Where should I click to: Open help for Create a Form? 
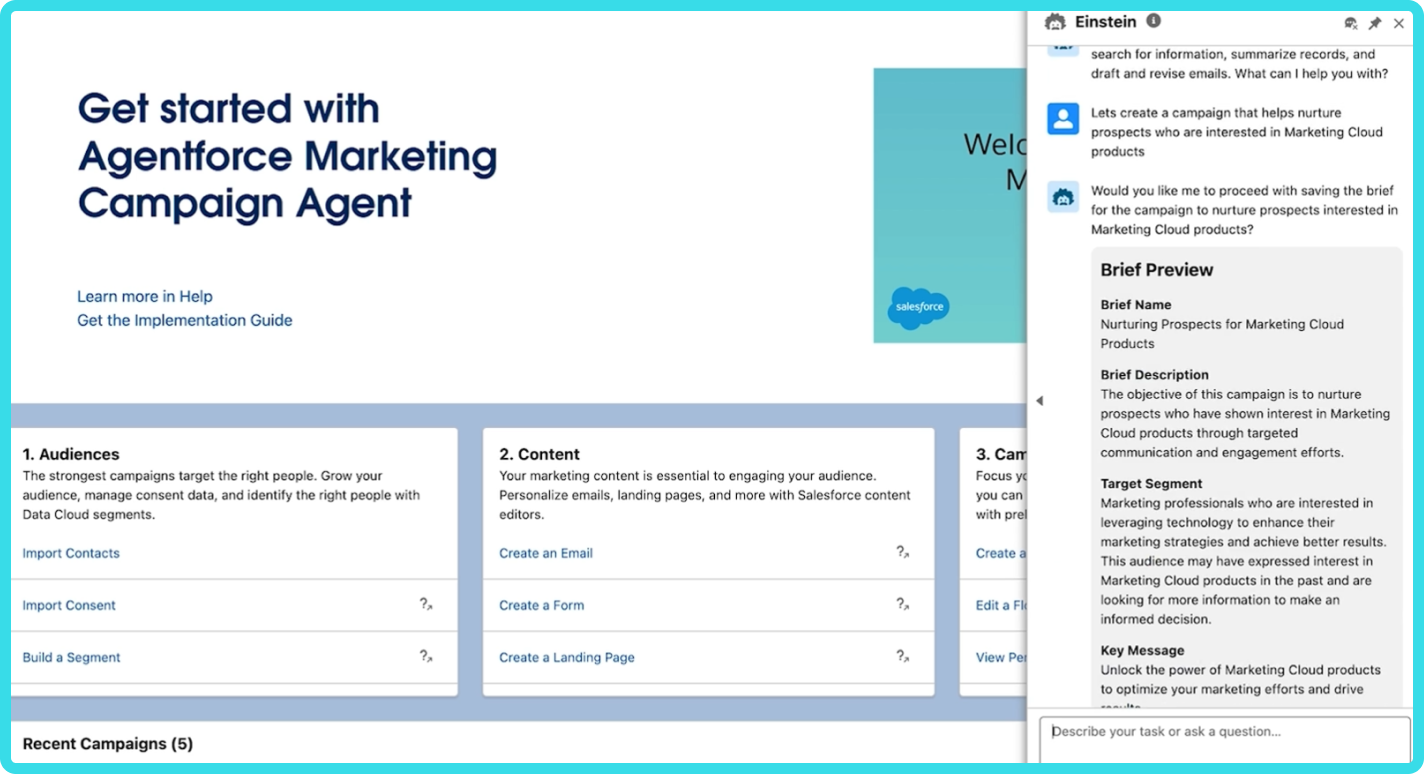(903, 604)
